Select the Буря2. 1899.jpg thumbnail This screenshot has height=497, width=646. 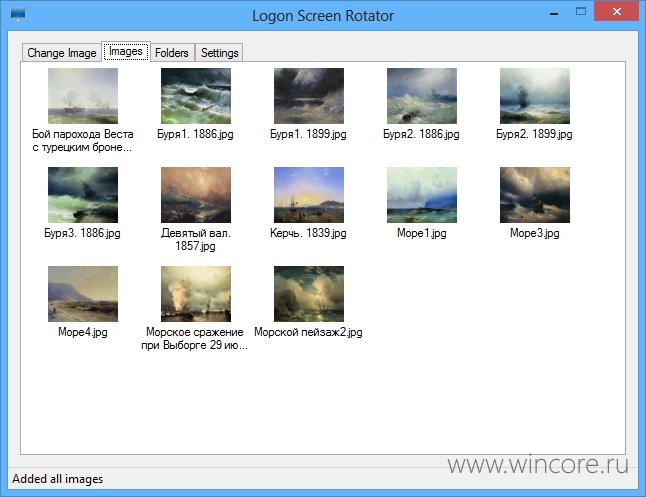pos(535,96)
